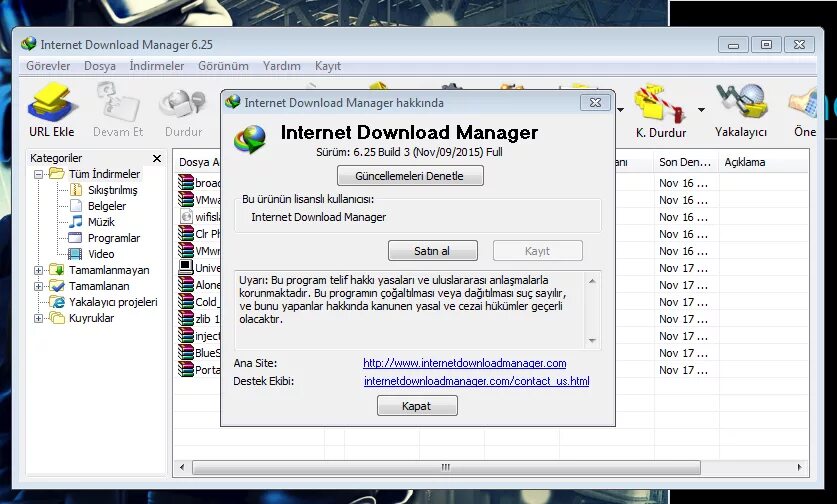The image size is (837, 504).
Task: Click the IDM logo in about dialog
Action: (x=250, y=139)
